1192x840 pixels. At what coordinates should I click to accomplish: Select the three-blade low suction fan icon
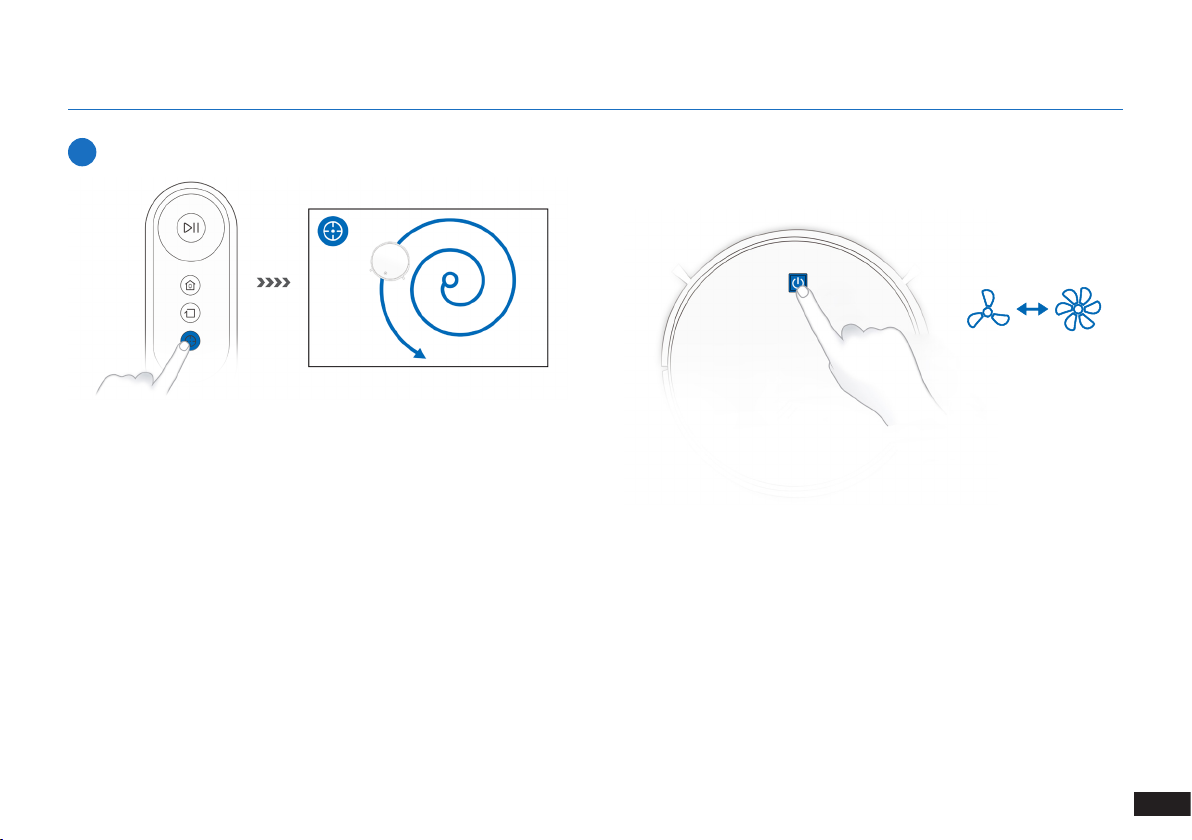(x=987, y=309)
